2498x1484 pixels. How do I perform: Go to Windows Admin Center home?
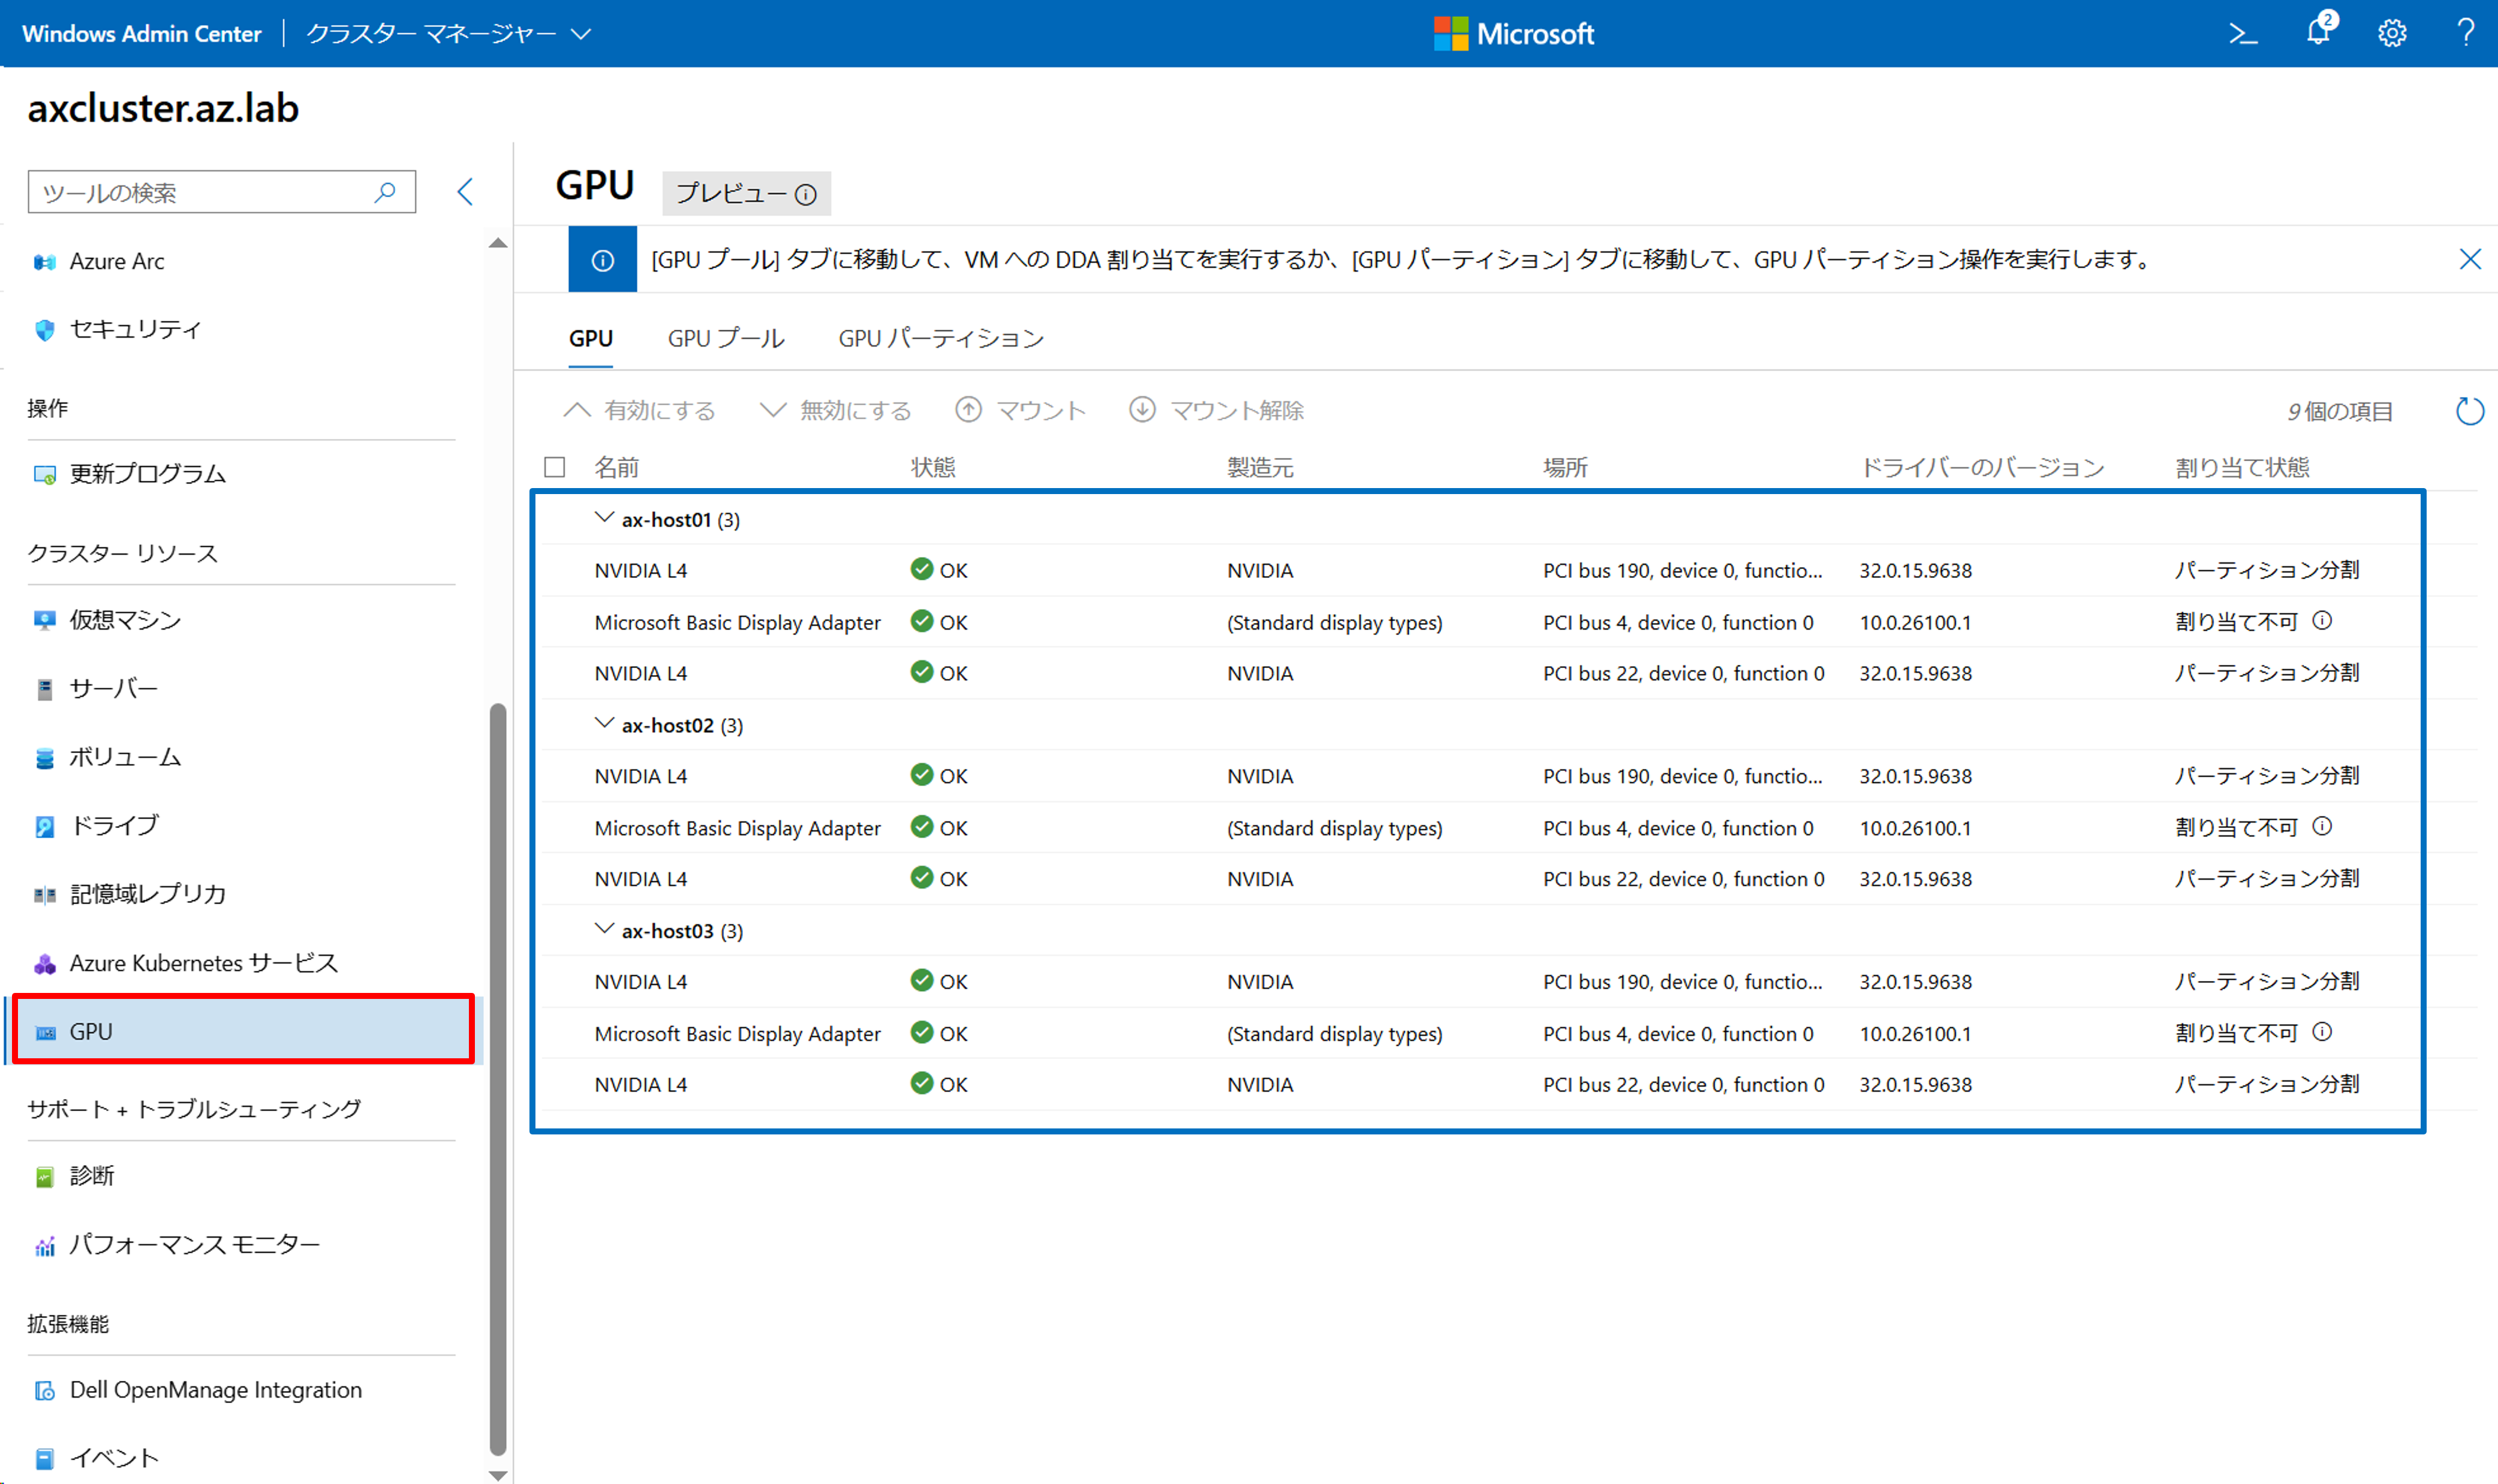[x=142, y=34]
